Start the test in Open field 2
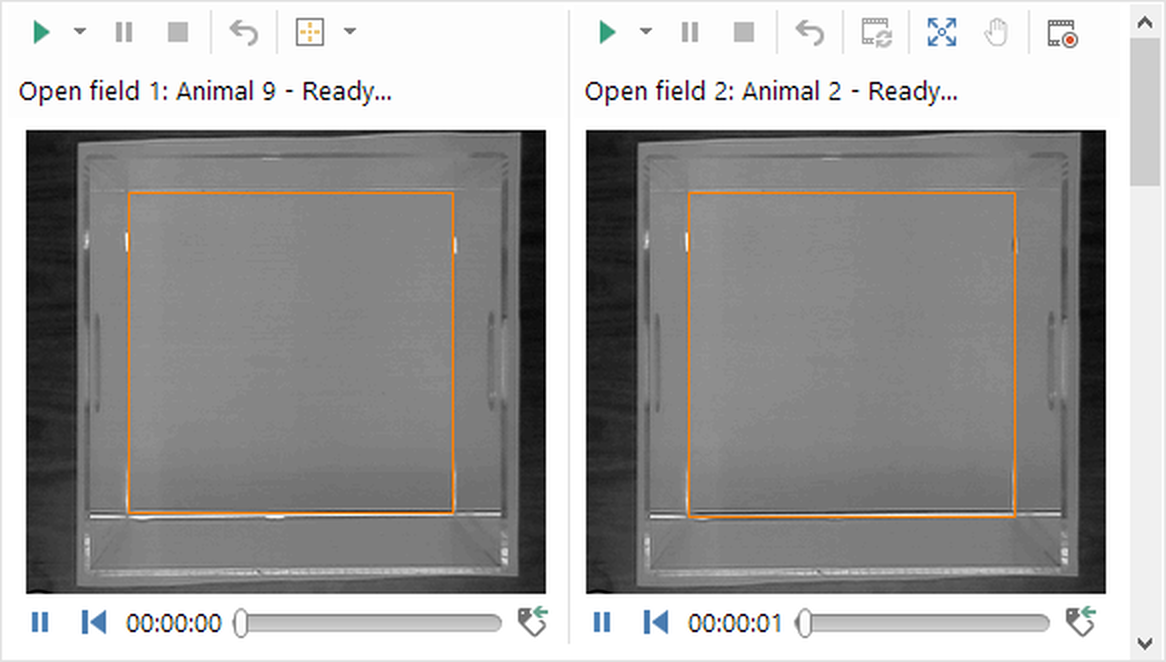Viewport: 1166px width, 662px height. pyautogui.click(x=606, y=32)
